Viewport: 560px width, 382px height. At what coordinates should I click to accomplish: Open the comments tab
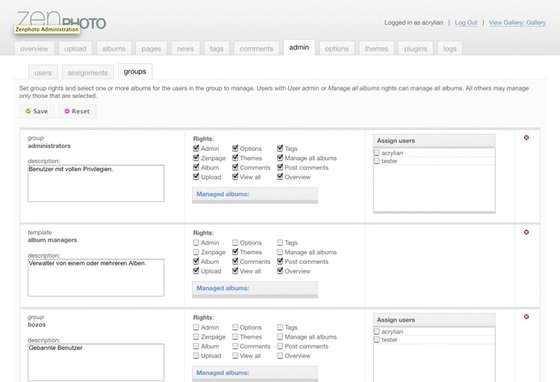point(256,49)
